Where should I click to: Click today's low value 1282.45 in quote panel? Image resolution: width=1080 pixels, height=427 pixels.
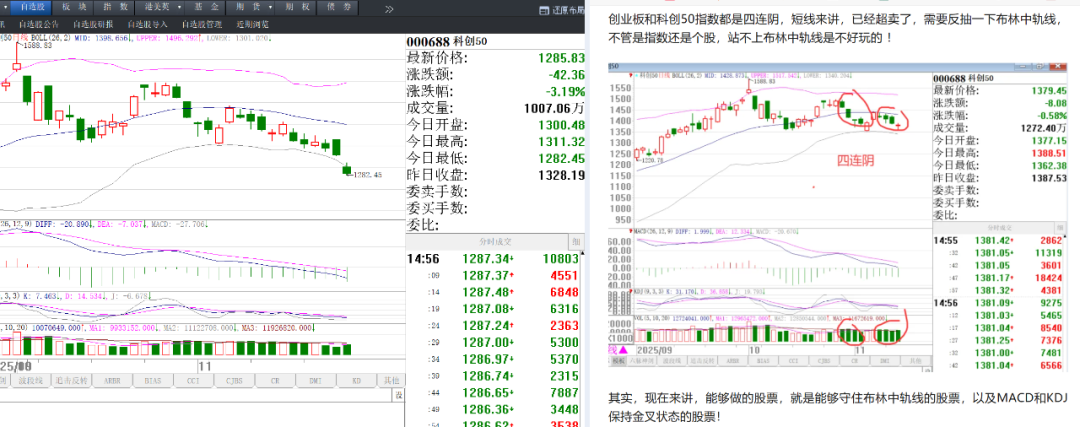(x=559, y=158)
